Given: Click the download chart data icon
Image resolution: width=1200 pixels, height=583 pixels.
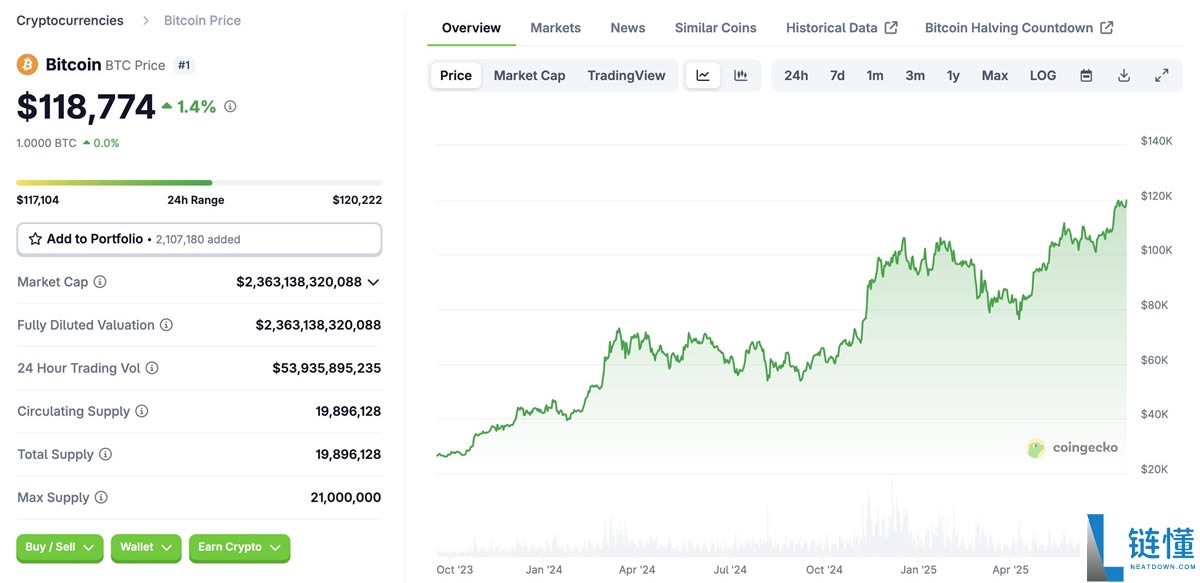Looking at the screenshot, I should click(x=1124, y=76).
